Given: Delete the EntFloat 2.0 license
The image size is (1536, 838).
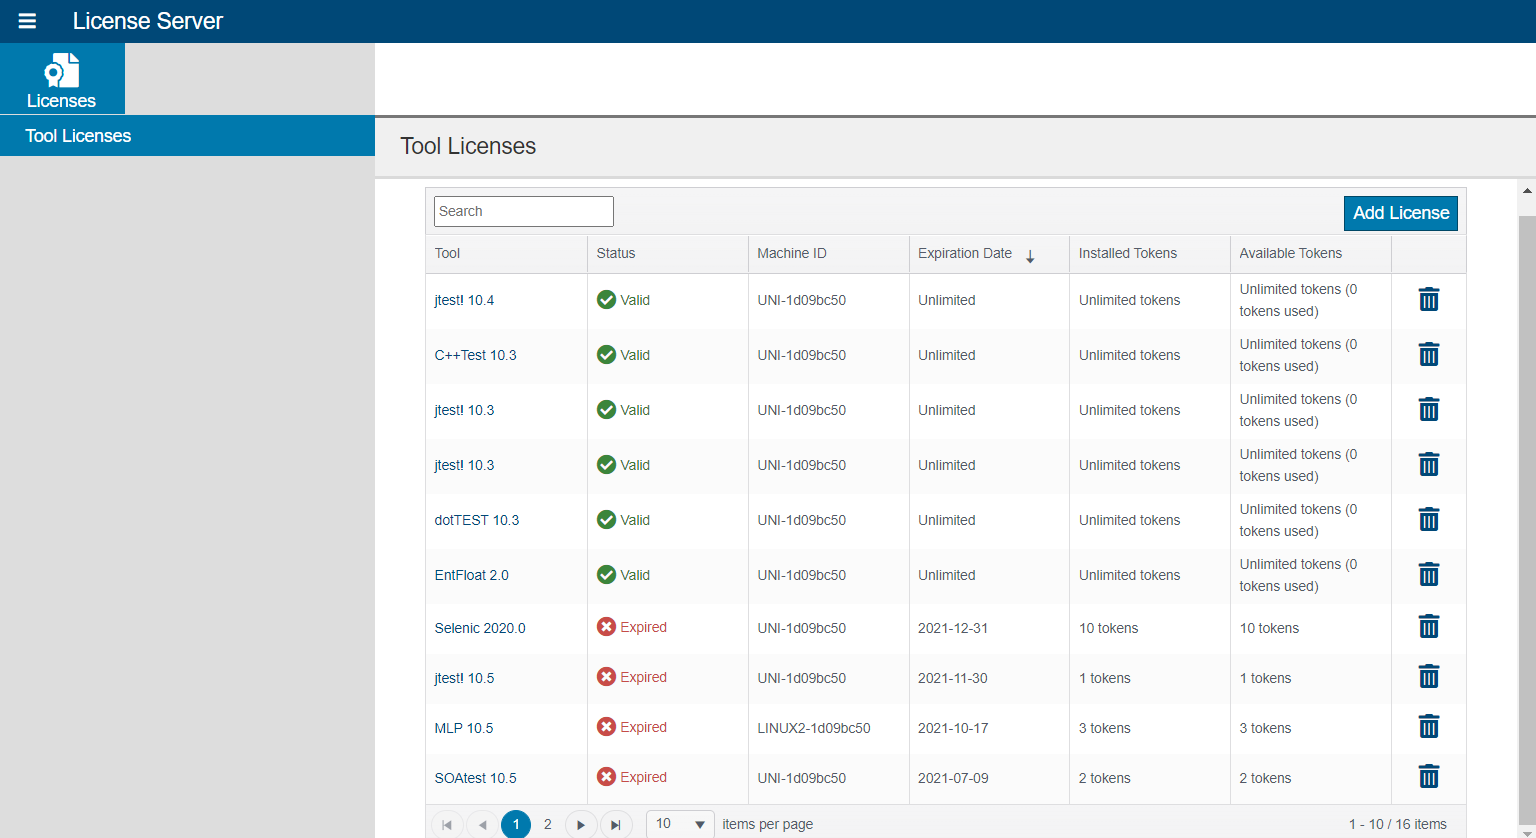Looking at the screenshot, I should coord(1429,575).
